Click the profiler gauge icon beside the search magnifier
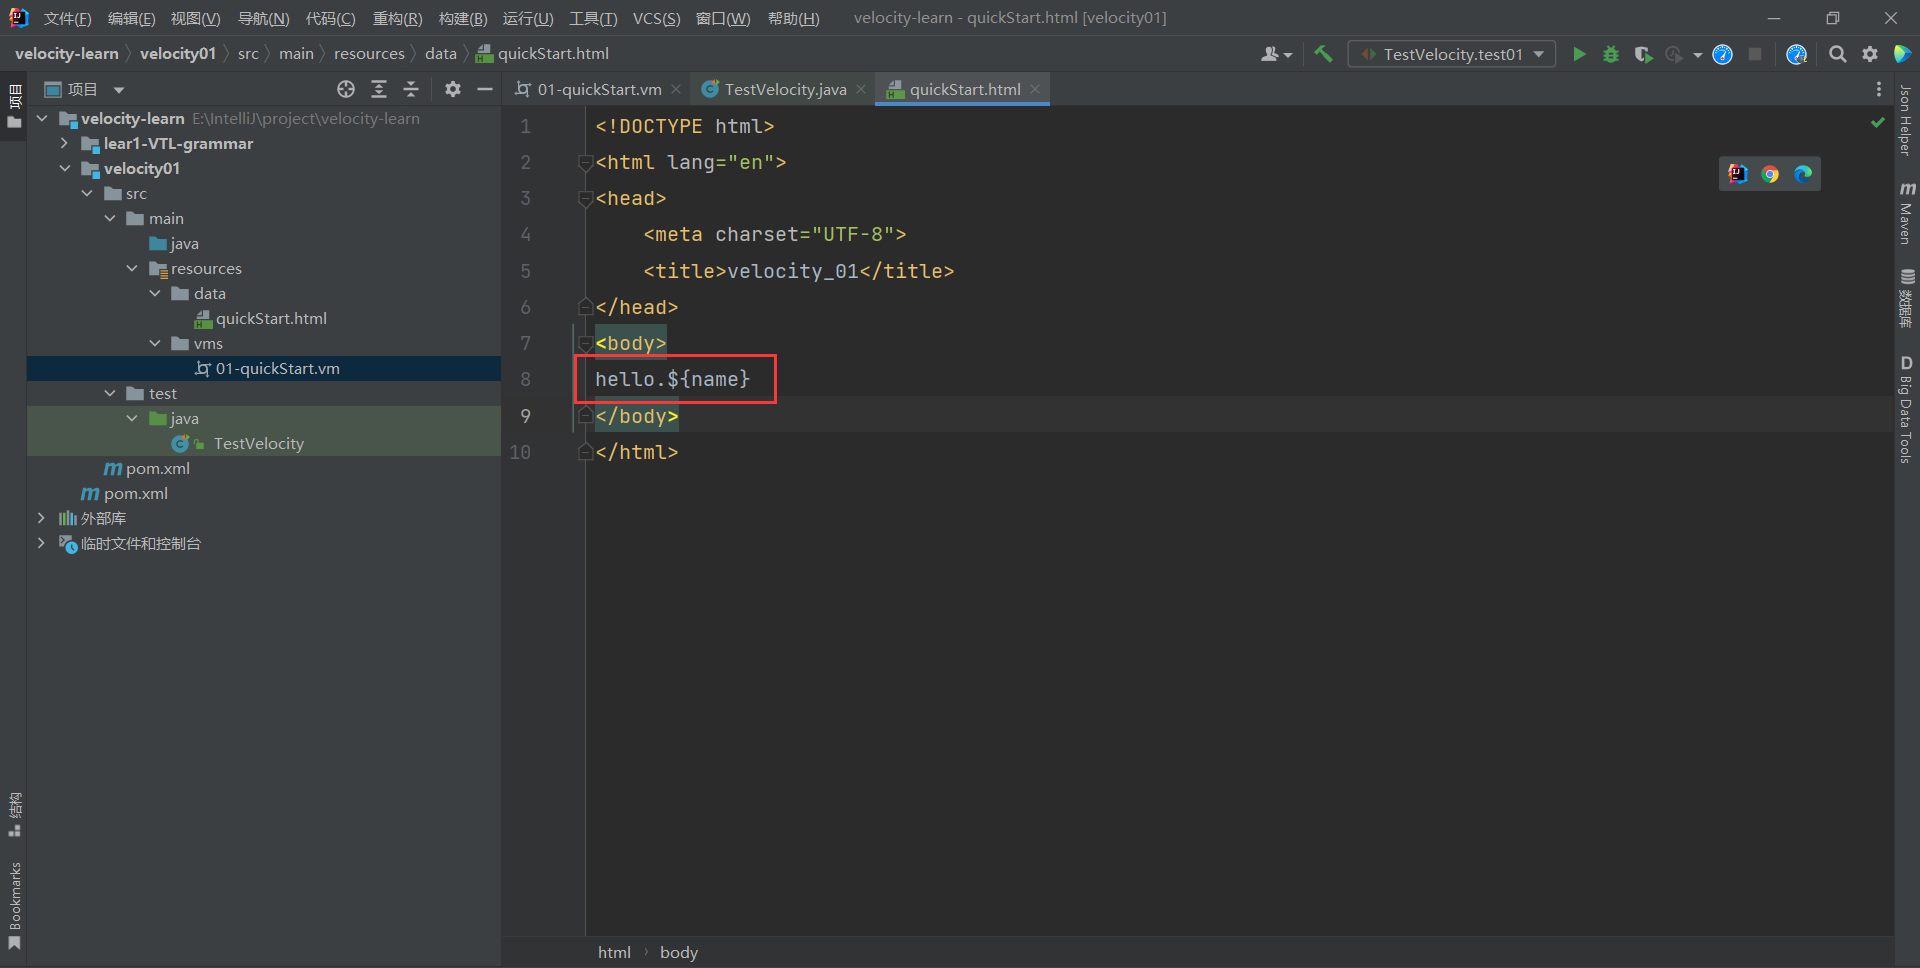This screenshot has height=968, width=1920. point(1796,54)
